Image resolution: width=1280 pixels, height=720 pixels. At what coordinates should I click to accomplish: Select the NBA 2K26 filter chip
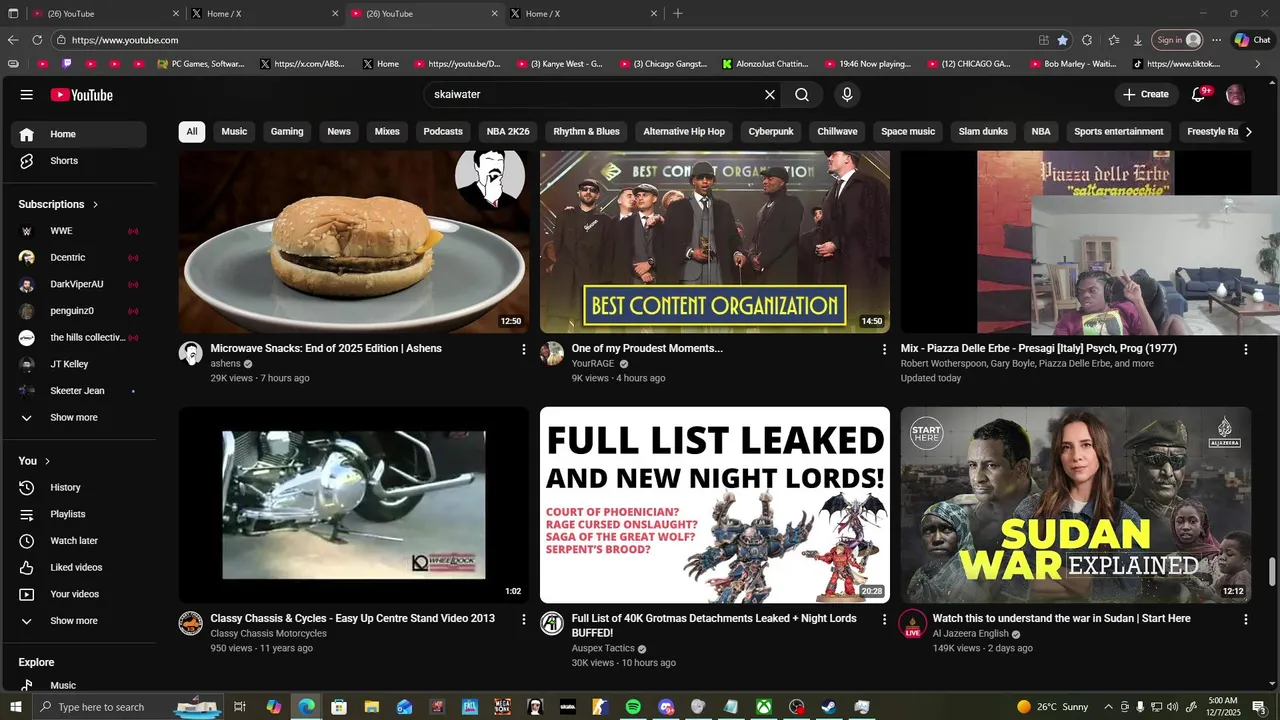click(508, 132)
